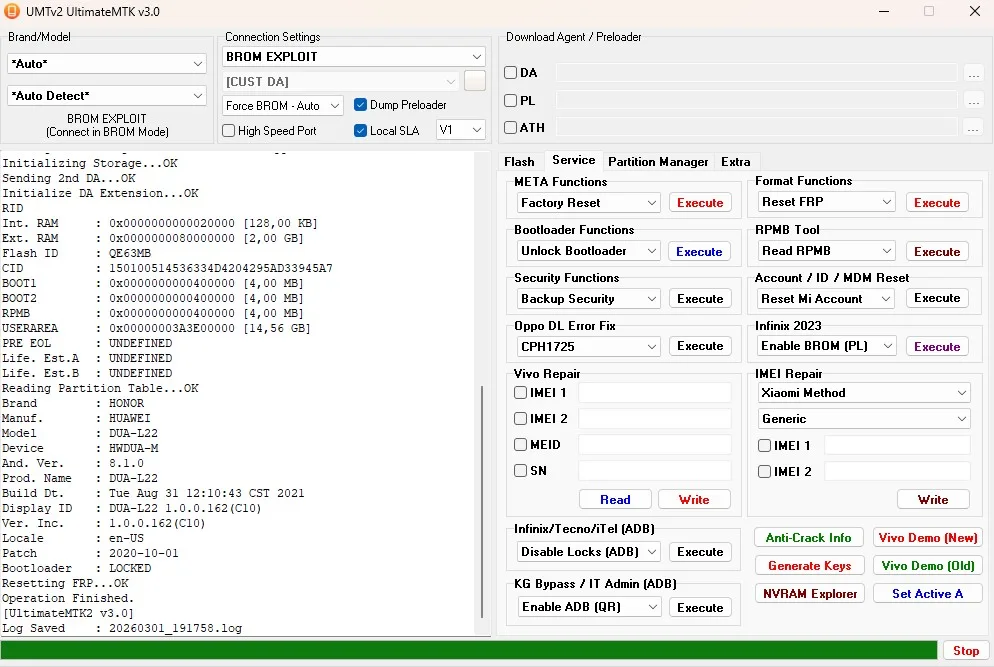Tick Vivo Repair IMEI 2 checkbox
The image size is (994, 667).
pyautogui.click(x=520, y=418)
